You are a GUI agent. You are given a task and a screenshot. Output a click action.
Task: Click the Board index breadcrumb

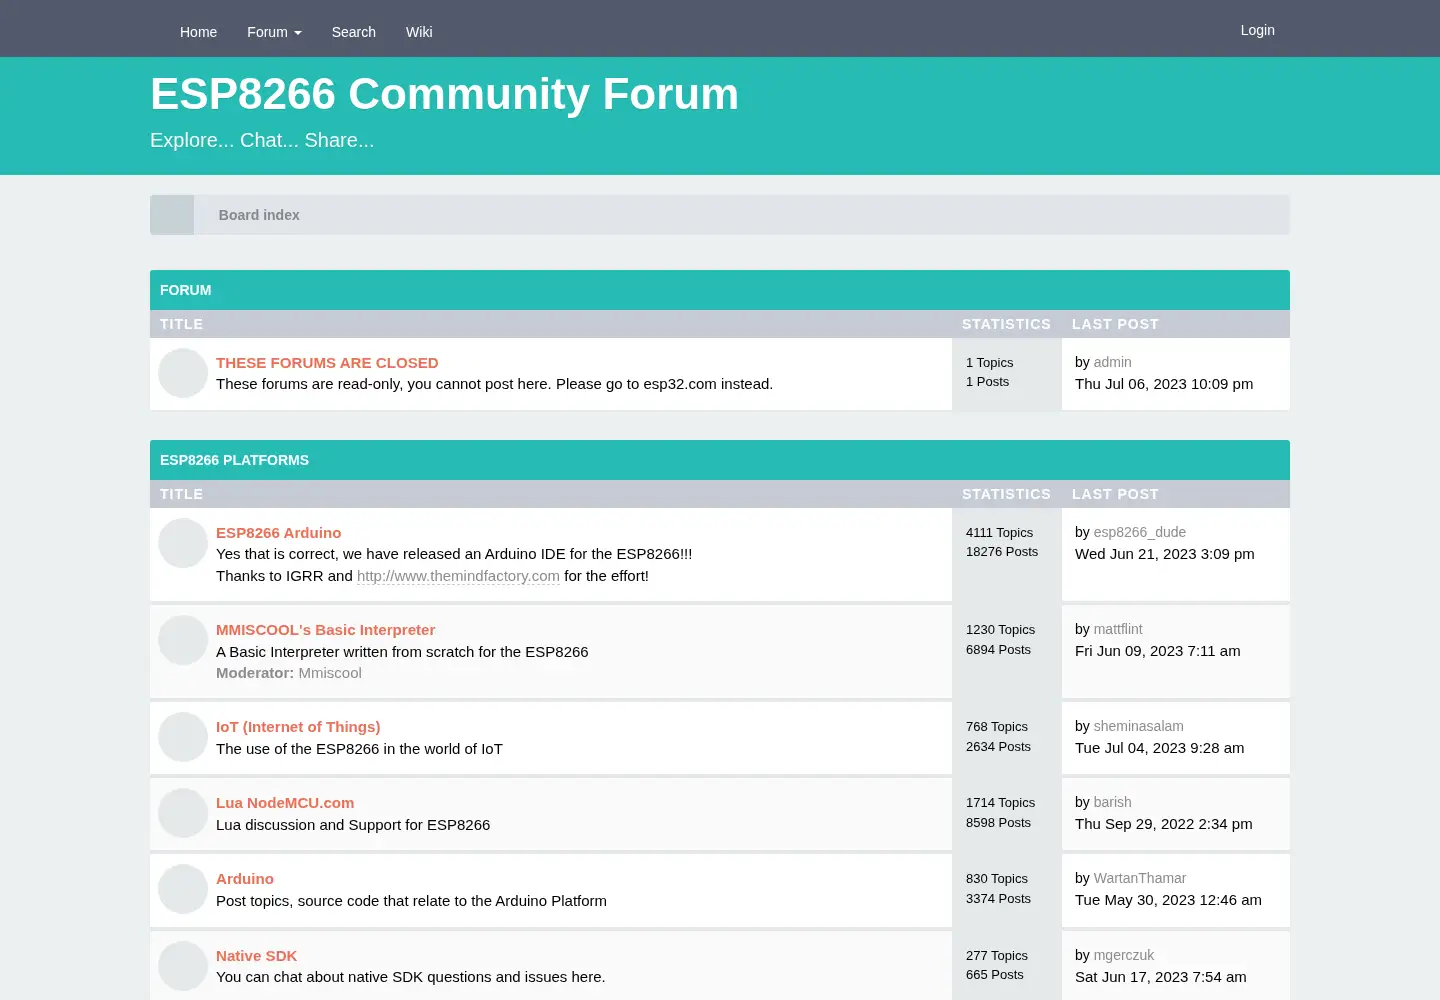click(x=259, y=215)
